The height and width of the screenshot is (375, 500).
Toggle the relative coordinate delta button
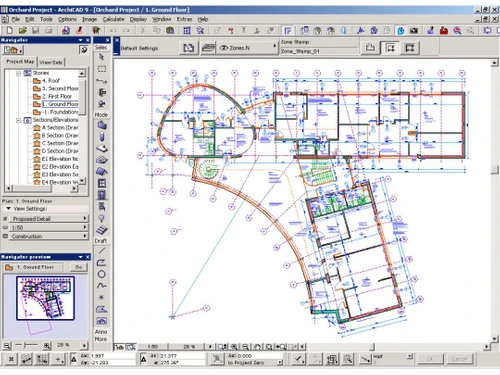pos(74,359)
